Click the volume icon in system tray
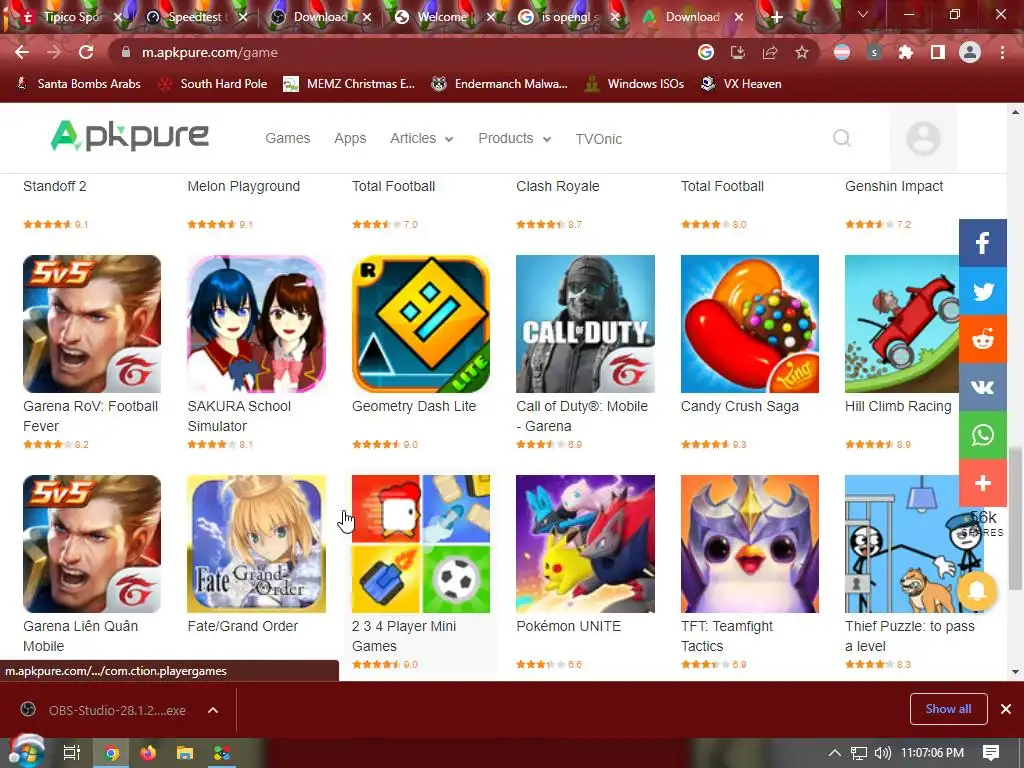 (882, 753)
